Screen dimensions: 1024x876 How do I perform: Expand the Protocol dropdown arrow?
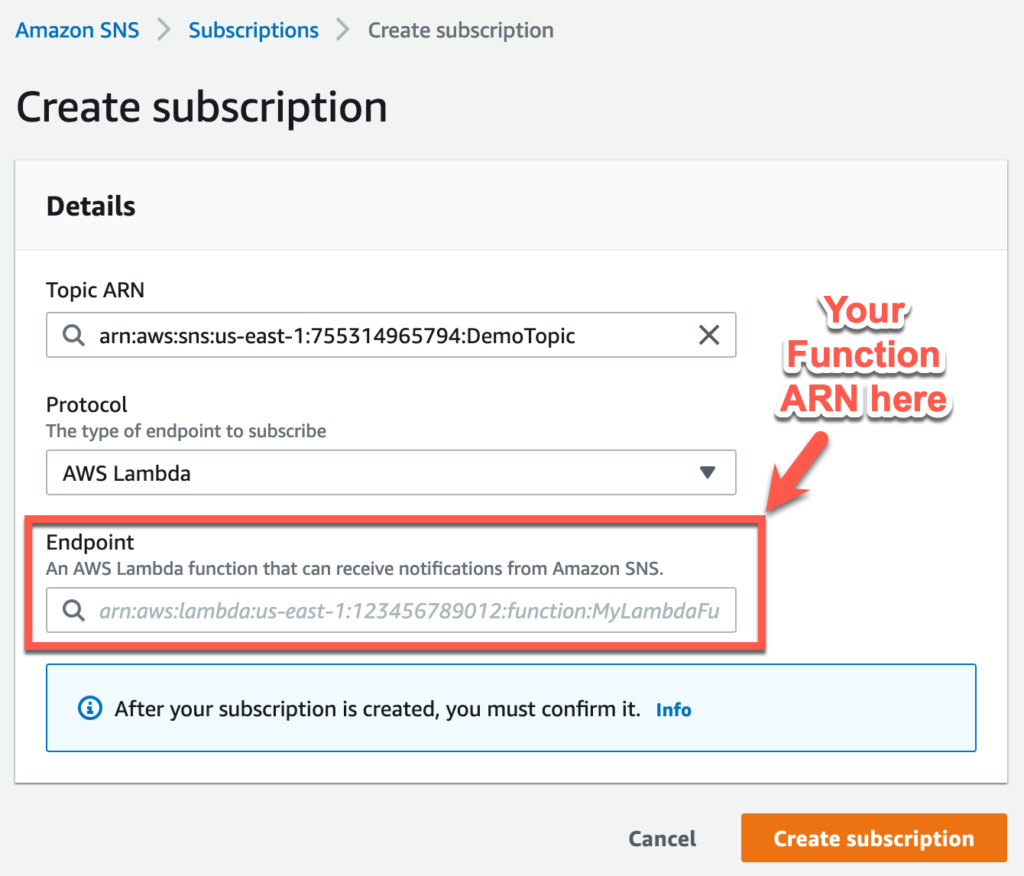click(707, 472)
